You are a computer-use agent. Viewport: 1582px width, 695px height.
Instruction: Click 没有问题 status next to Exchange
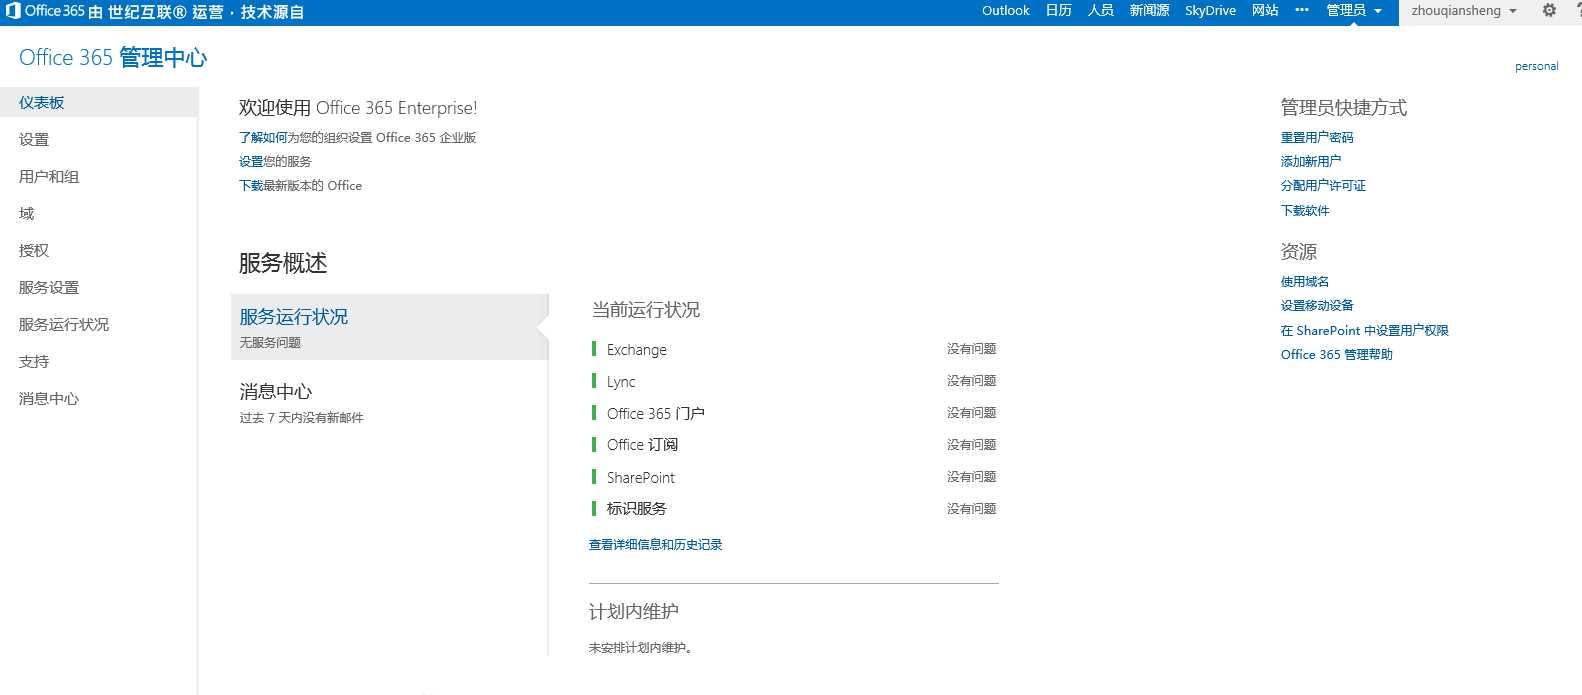(x=972, y=349)
